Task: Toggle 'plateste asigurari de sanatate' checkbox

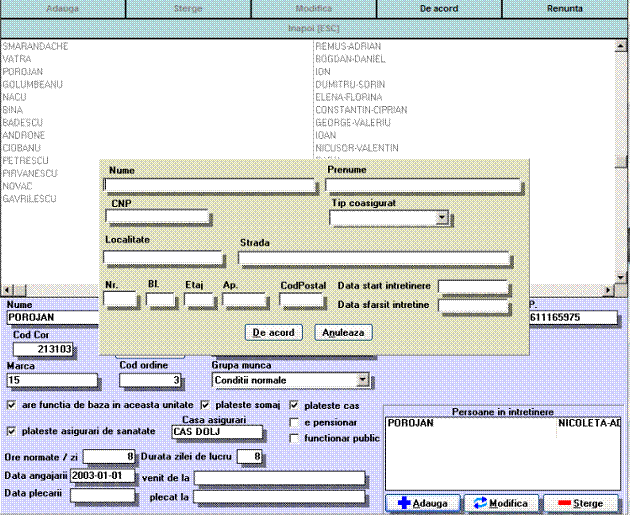Action: click(x=11, y=431)
